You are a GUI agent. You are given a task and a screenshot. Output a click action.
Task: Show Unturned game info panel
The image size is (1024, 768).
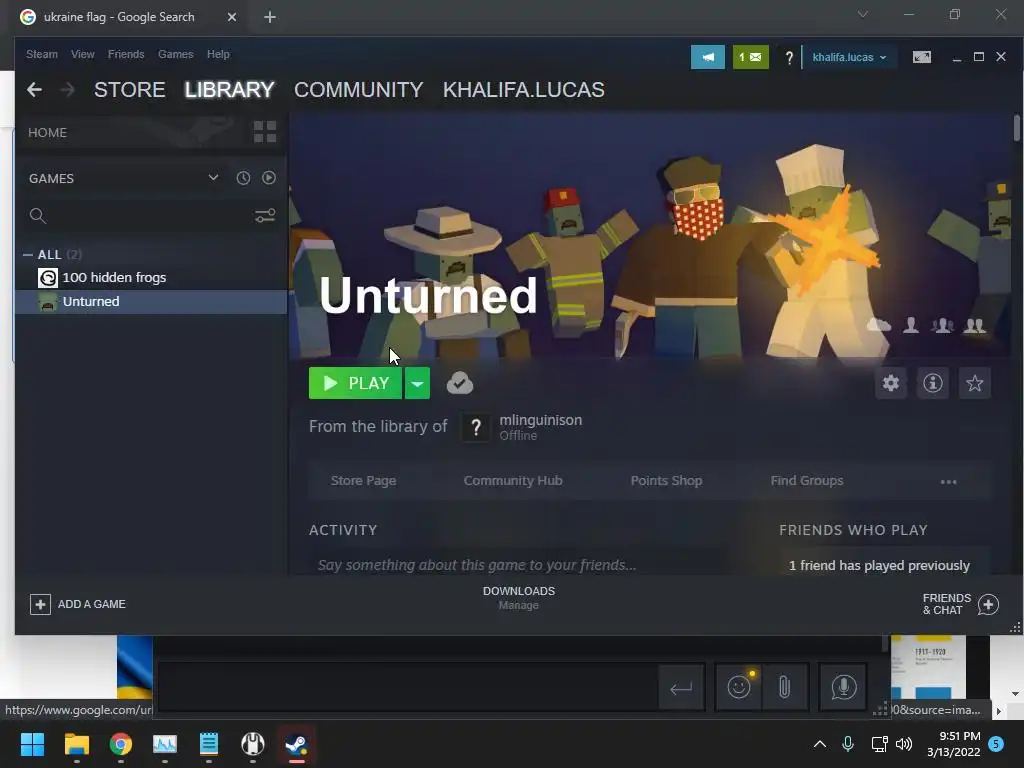point(933,383)
